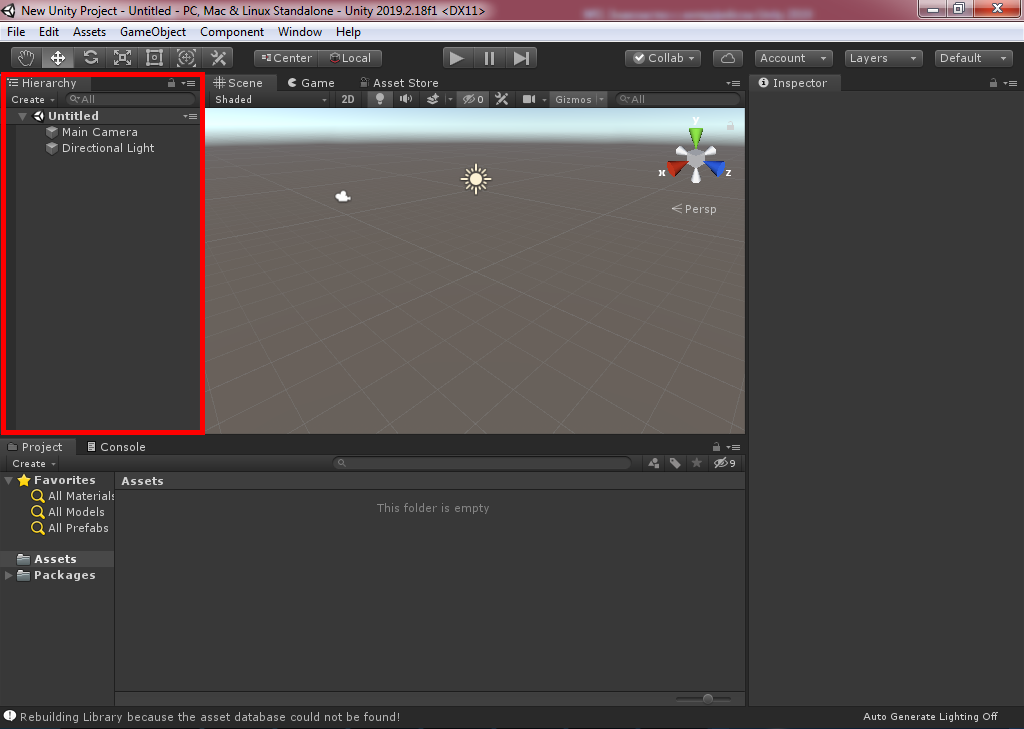
Task: Select the Rect Transform tool
Action: click(x=155, y=58)
